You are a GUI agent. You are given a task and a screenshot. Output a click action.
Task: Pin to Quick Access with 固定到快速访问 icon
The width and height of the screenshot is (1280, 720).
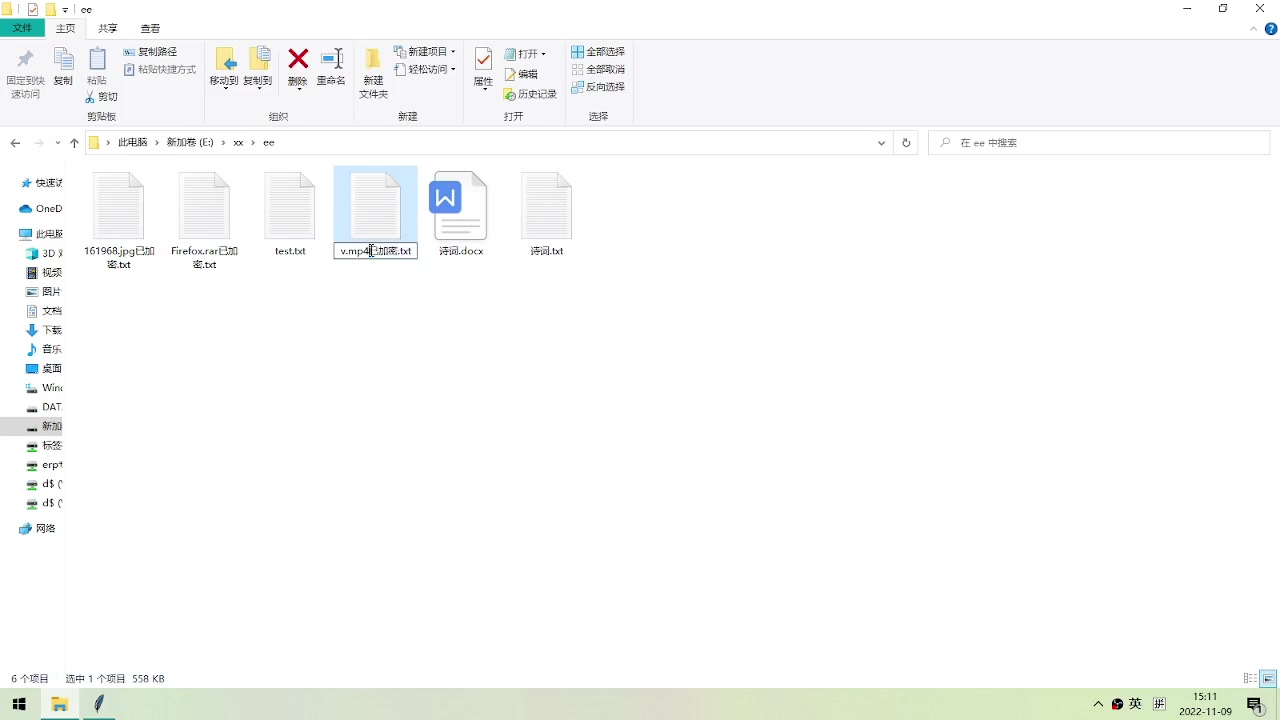(24, 63)
